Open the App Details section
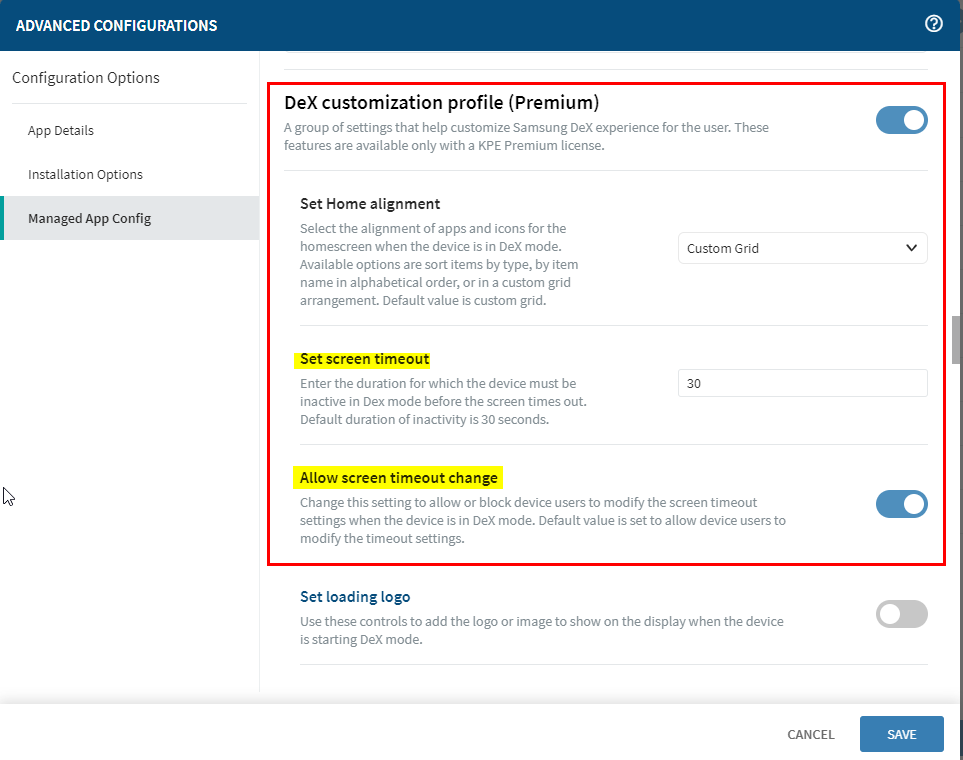The width and height of the screenshot is (963, 760). point(61,131)
